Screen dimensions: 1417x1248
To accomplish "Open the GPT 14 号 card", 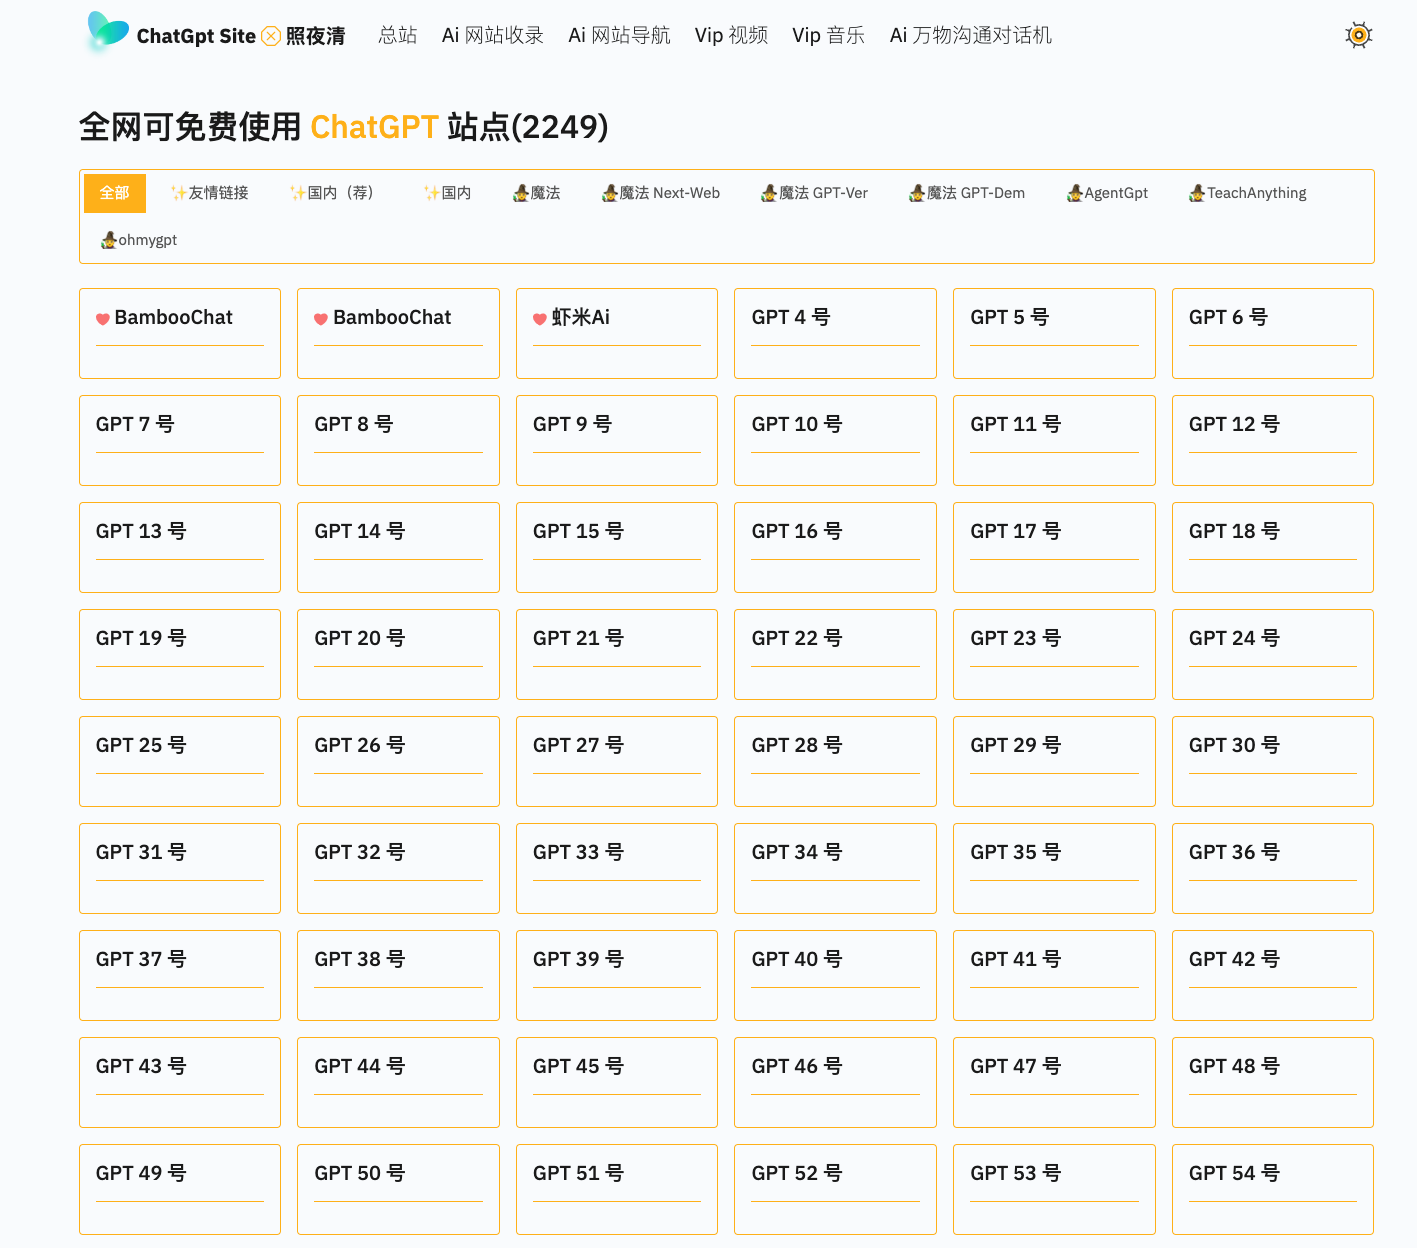I will point(398,547).
